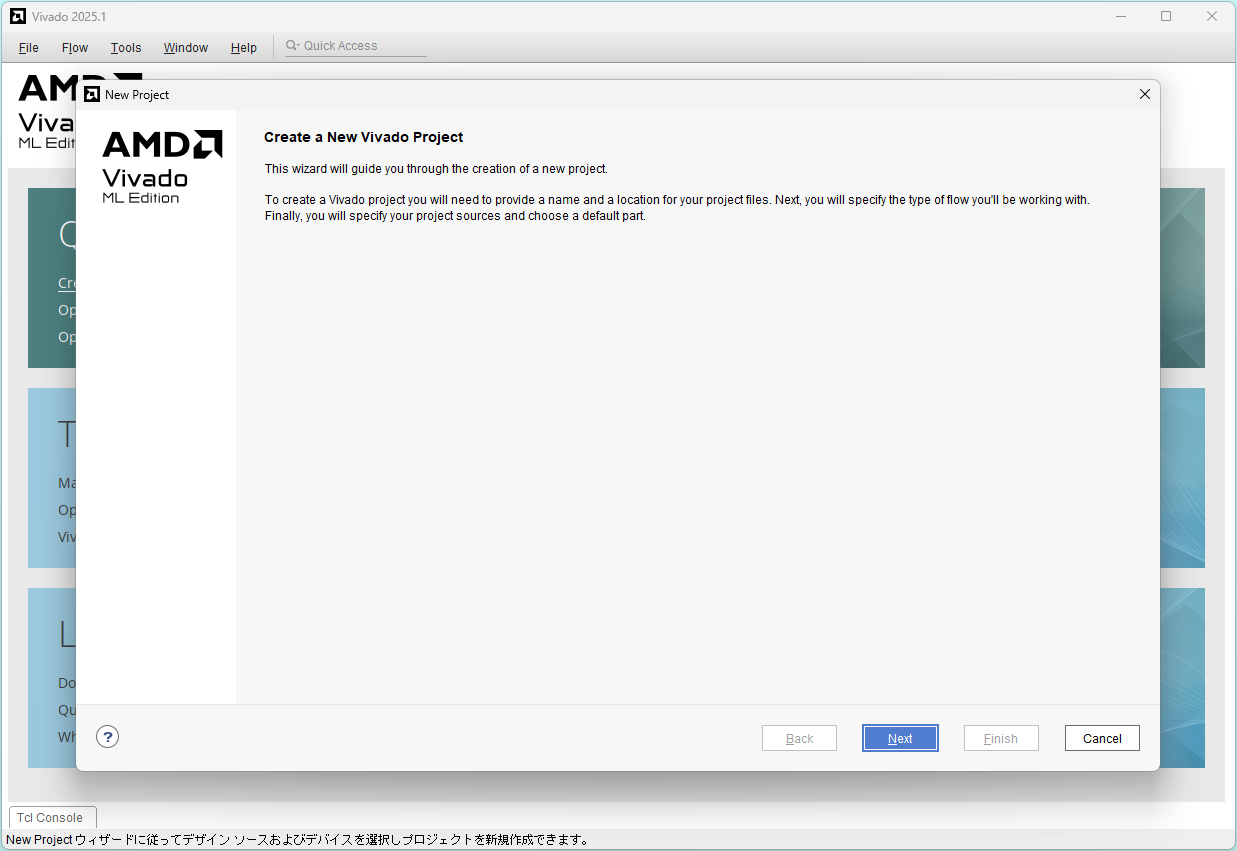The width and height of the screenshot is (1237, 851).
Task: Close the New Project dialog with X
Action: pyautogui.click(x=1145, y=94)
